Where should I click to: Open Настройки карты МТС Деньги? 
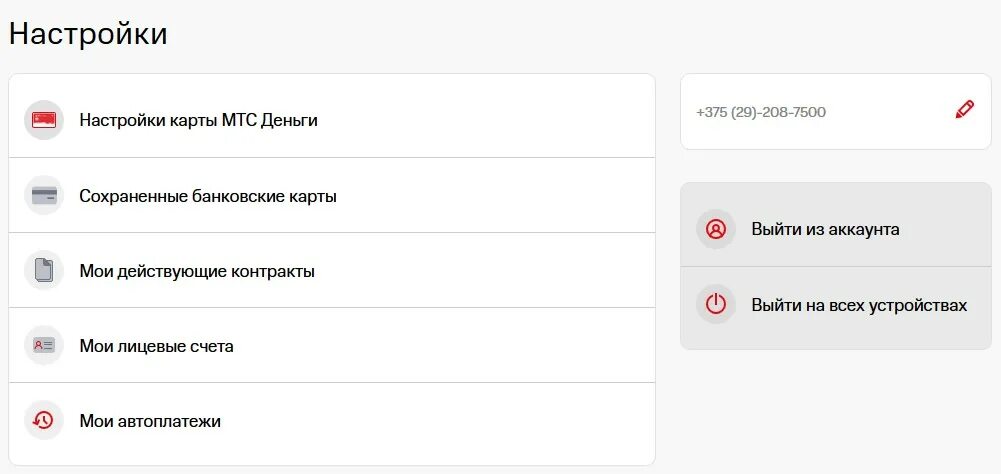[332, 120]
